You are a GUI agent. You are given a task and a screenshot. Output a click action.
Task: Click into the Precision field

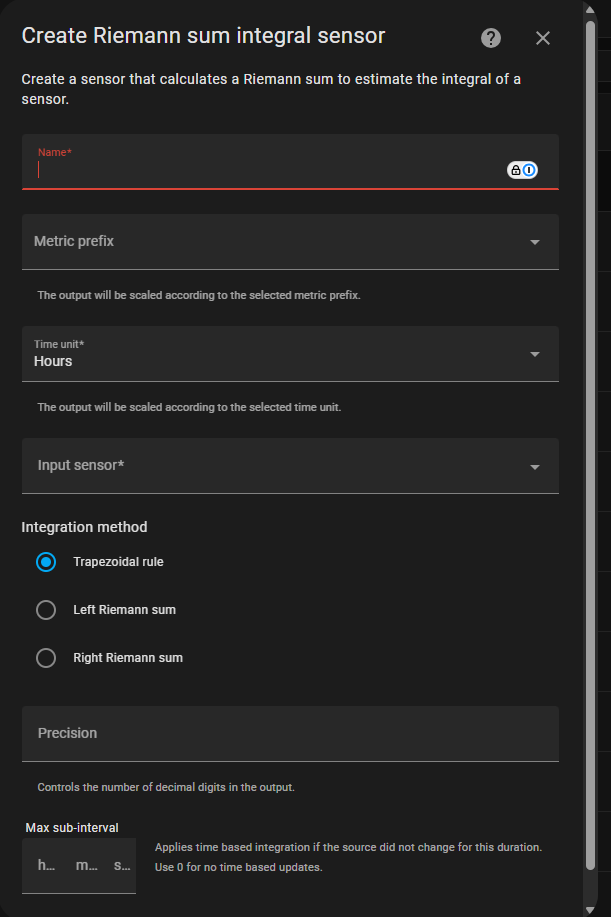[290, 734]
